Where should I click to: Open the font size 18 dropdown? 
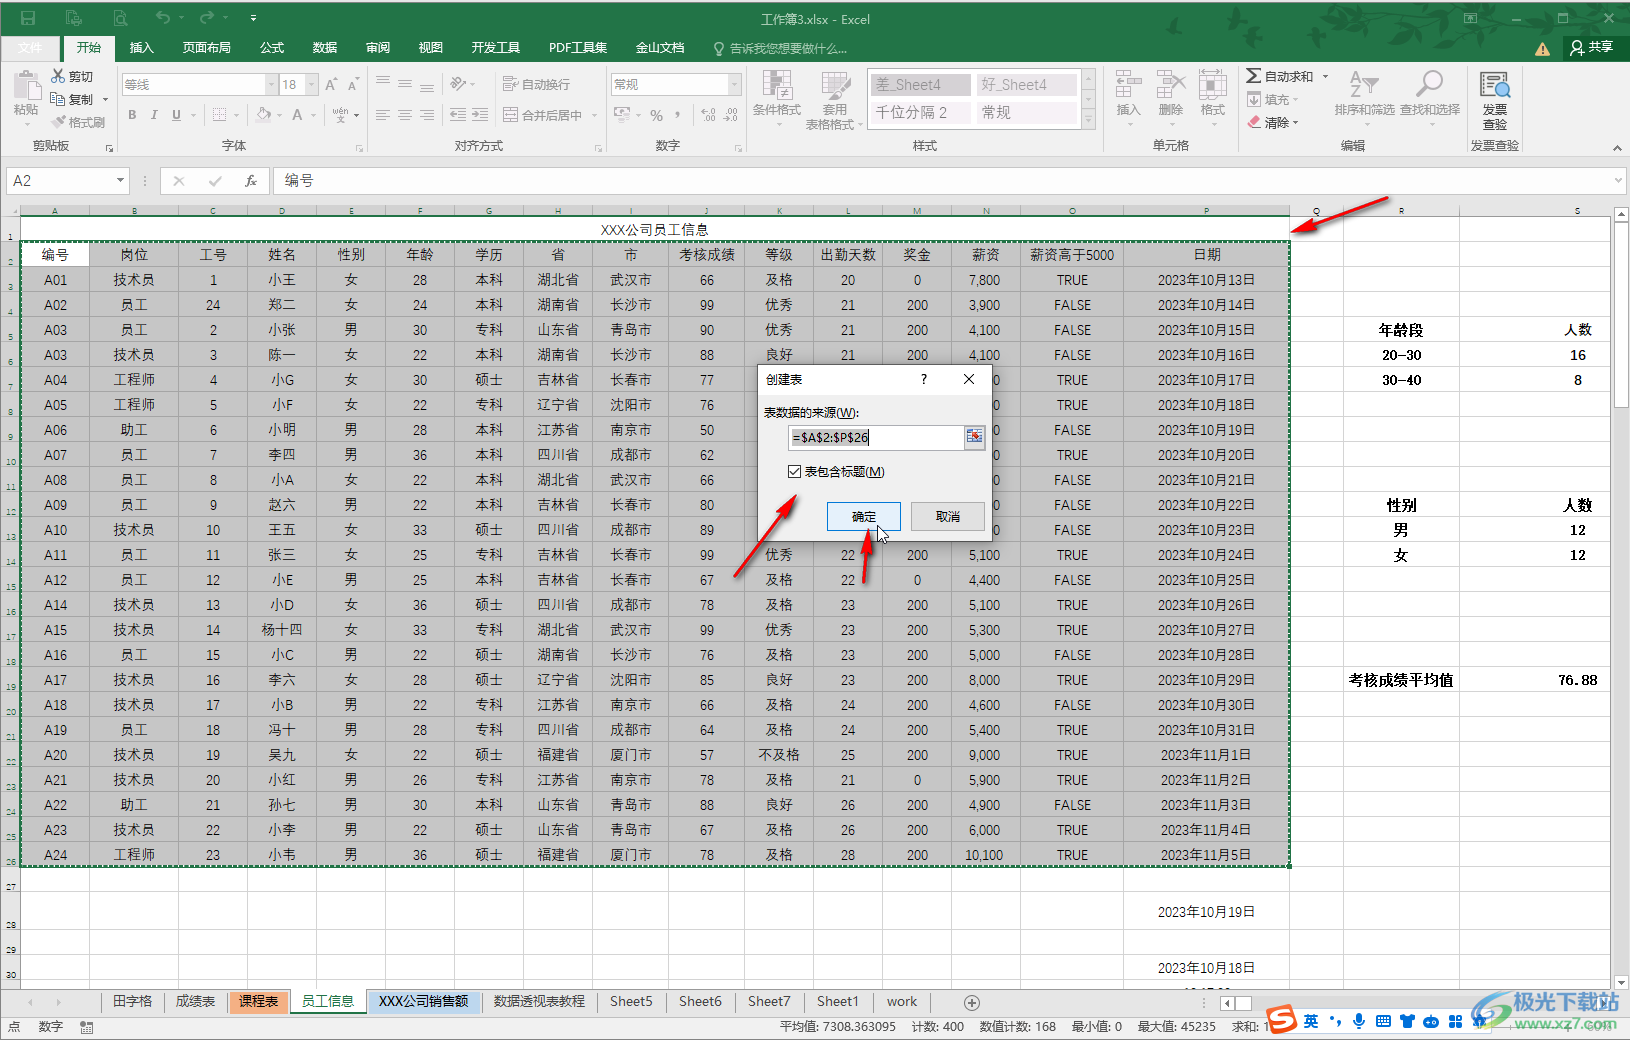[x=311, y=85]
